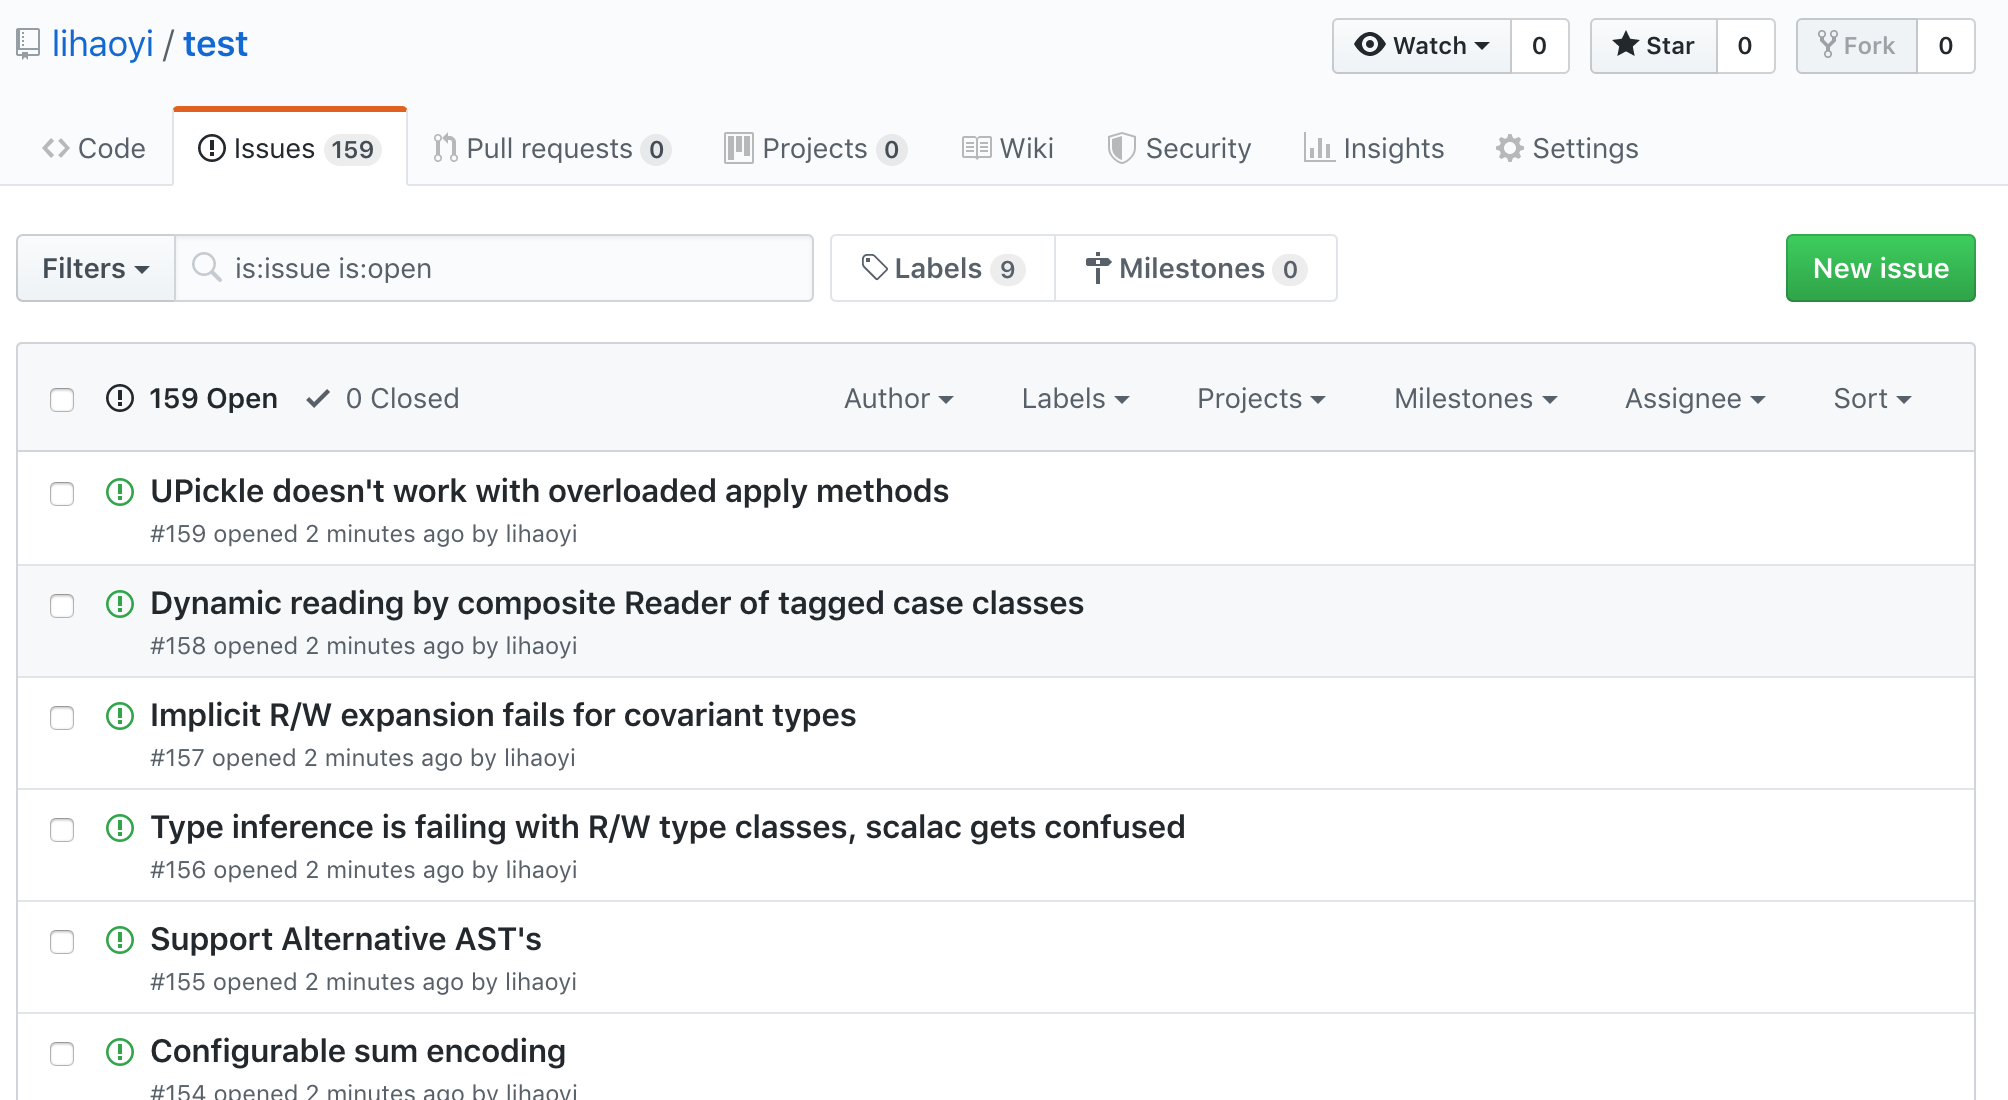Select checkbox for Implicit R/W expansion issue
Image resolution: width=2008 pixels, height=1100 pixels.
[x=62, y=718]
